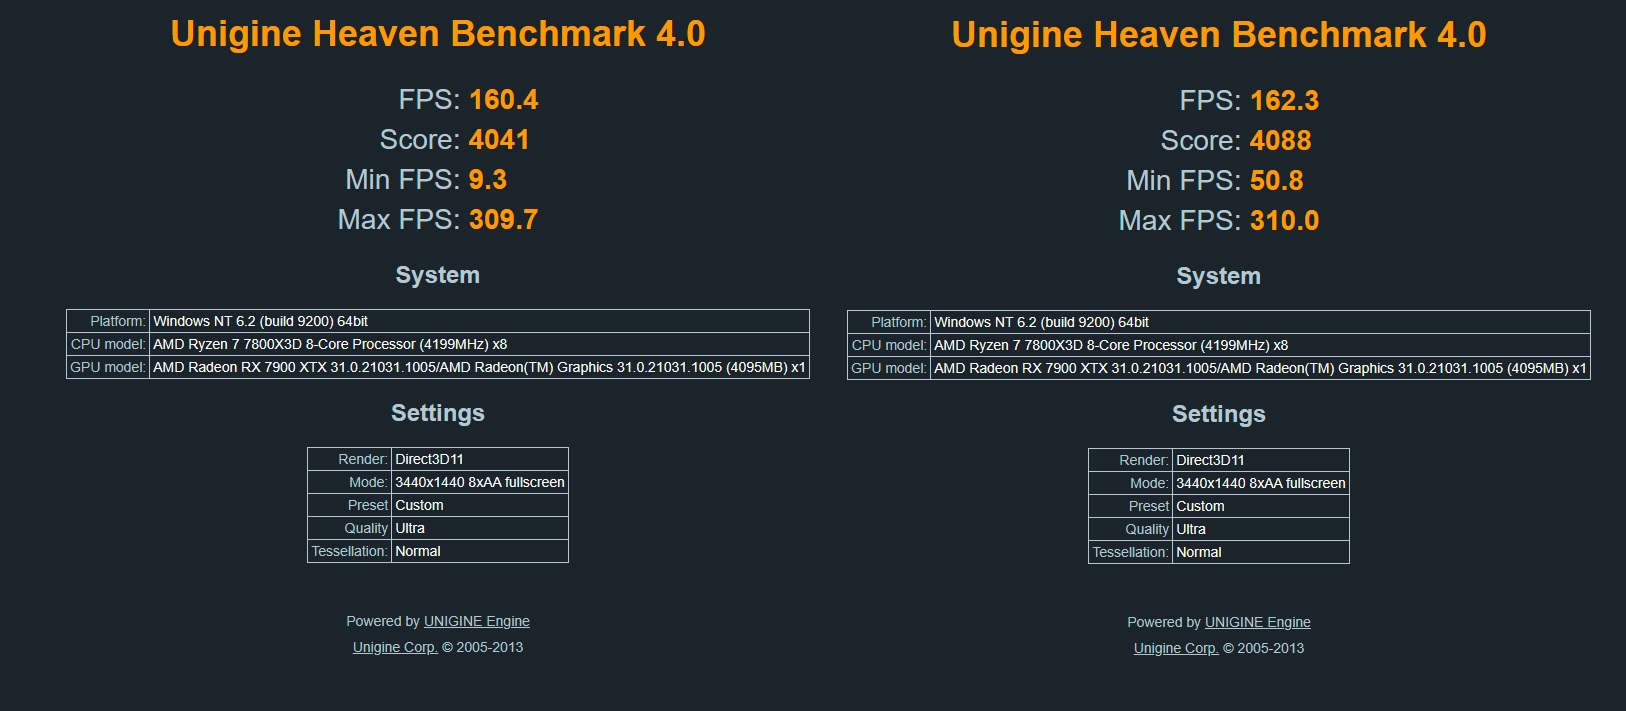1626x711 pixels.
Task: Open UNIGINE Engine link in right report
Action: coord(1258,622)
